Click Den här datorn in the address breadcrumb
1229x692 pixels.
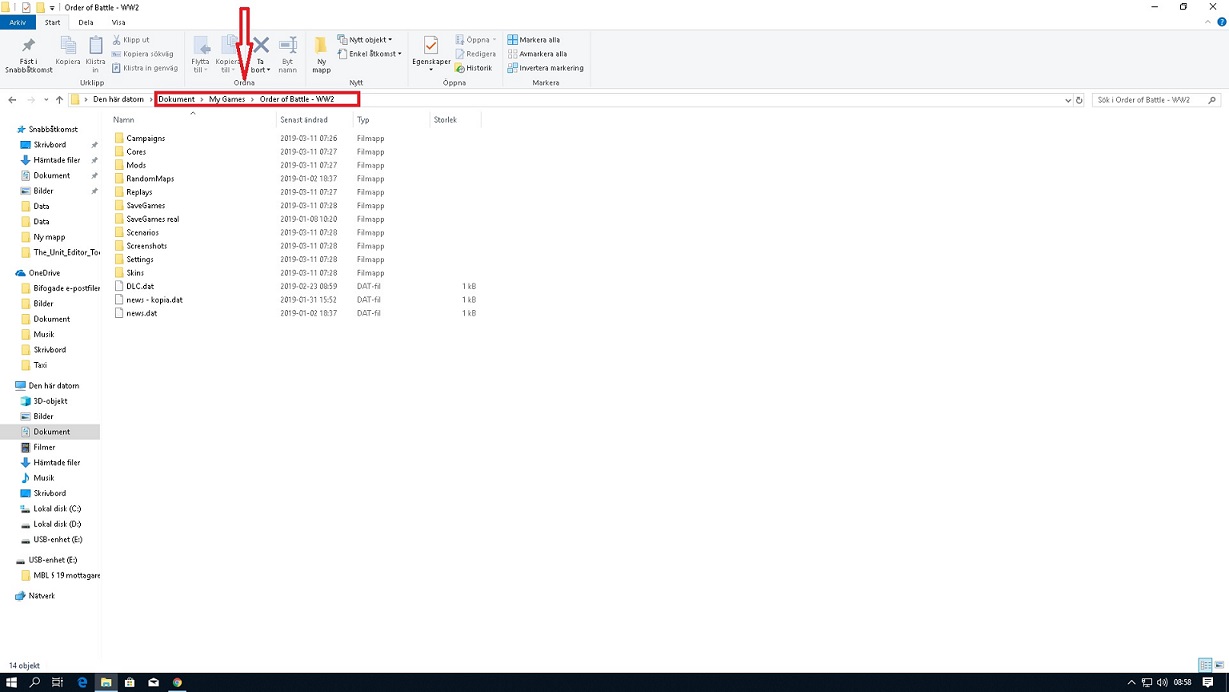coord(119,100)
